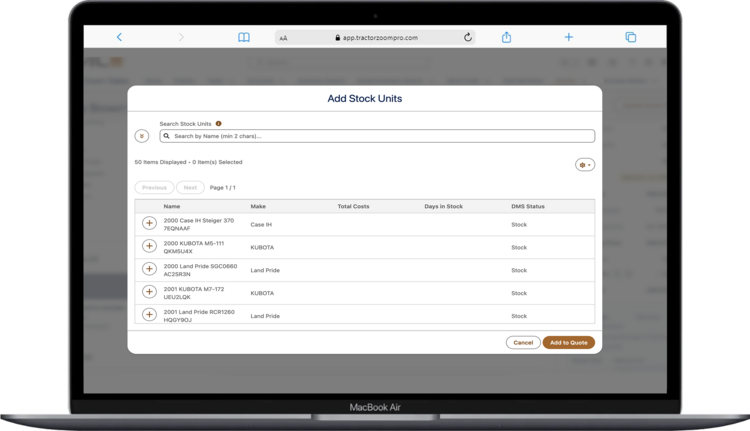The width and height of the screenshot is (750, 431).
Task: Sort by the Days in Stock column
Action: 441,206
